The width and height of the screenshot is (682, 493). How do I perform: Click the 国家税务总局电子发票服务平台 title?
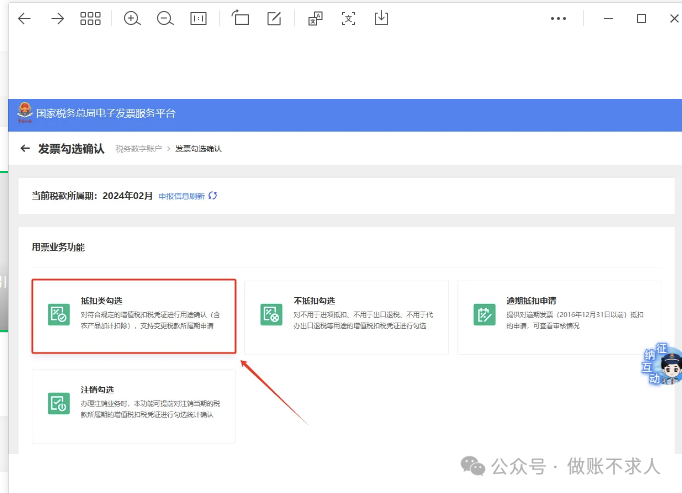point(106,114)
